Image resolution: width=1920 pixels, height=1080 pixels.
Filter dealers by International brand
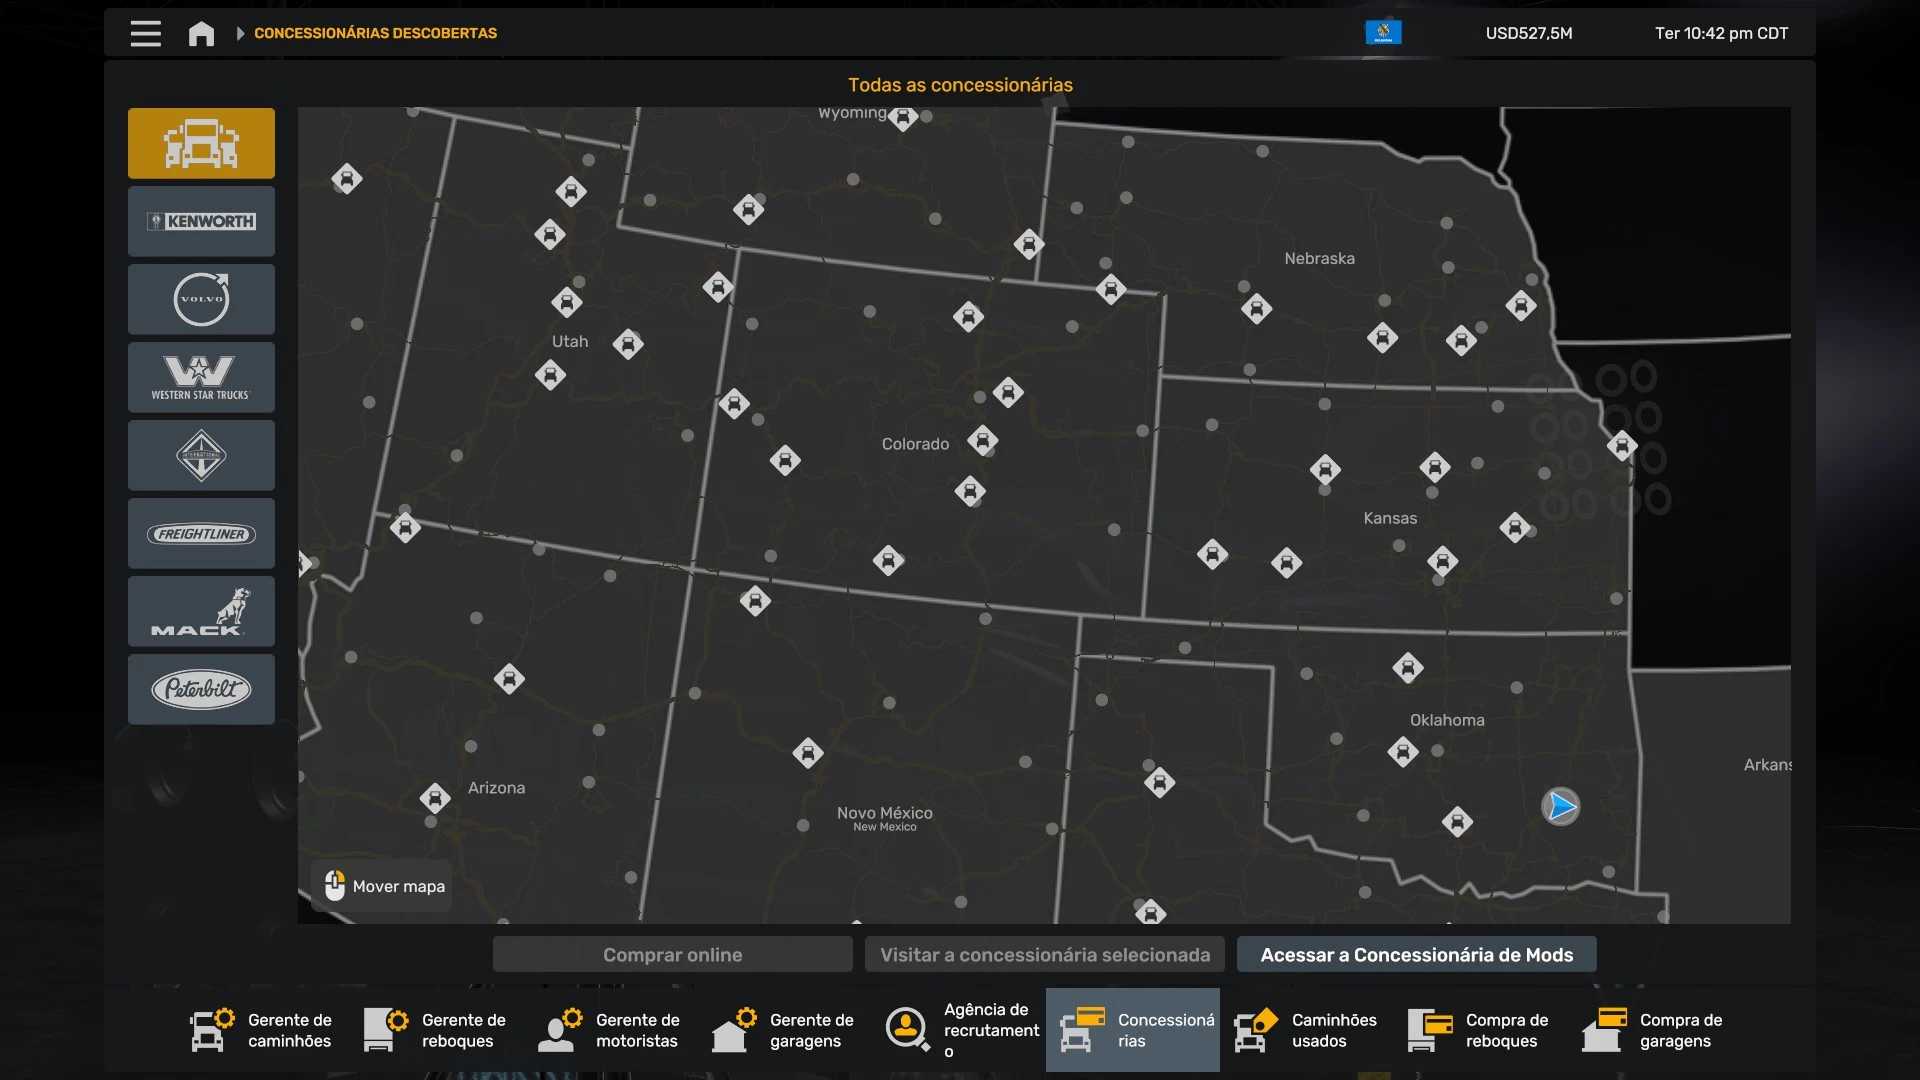[x=201, y=455]
